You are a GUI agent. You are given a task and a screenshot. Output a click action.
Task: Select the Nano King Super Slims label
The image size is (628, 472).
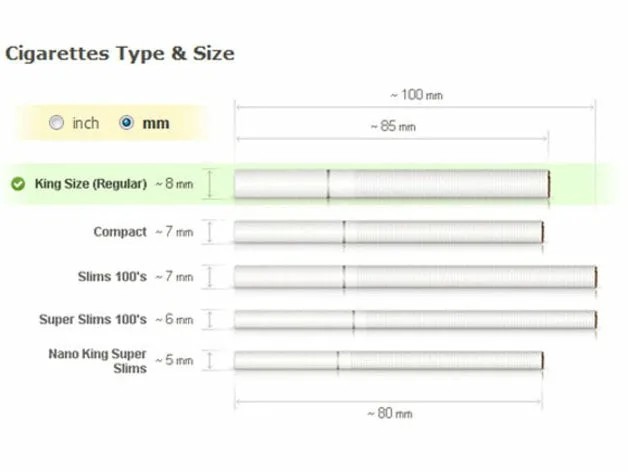(x=97, y=361)
